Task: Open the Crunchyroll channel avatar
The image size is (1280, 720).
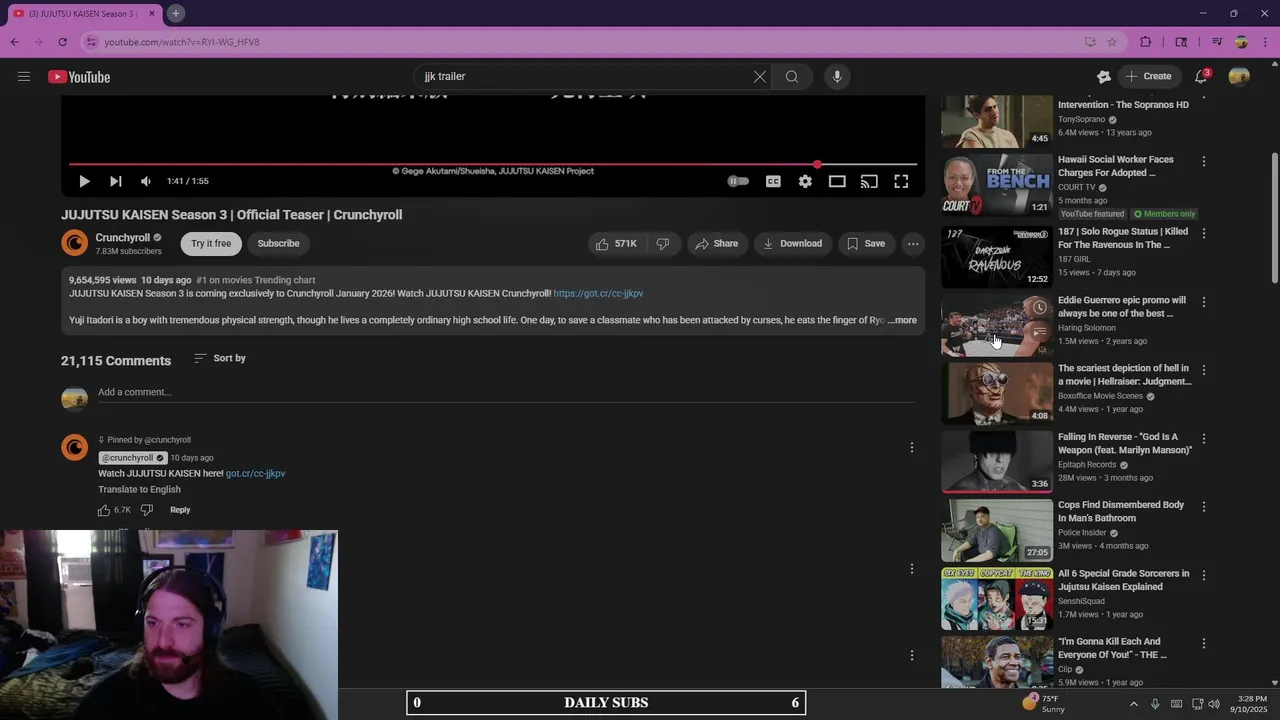Action: [x=75, y=243]
